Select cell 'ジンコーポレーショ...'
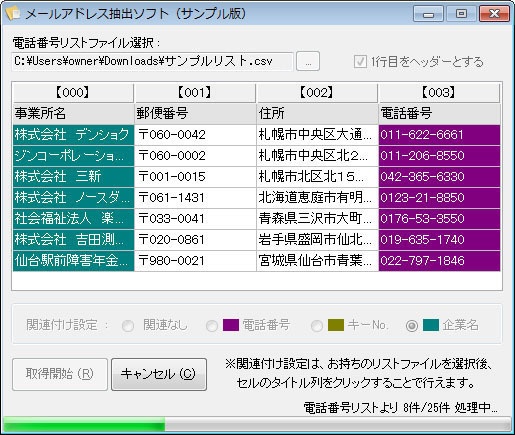Image resolution: width=515 pixels, height=435 pixels. tap(73, 156)
